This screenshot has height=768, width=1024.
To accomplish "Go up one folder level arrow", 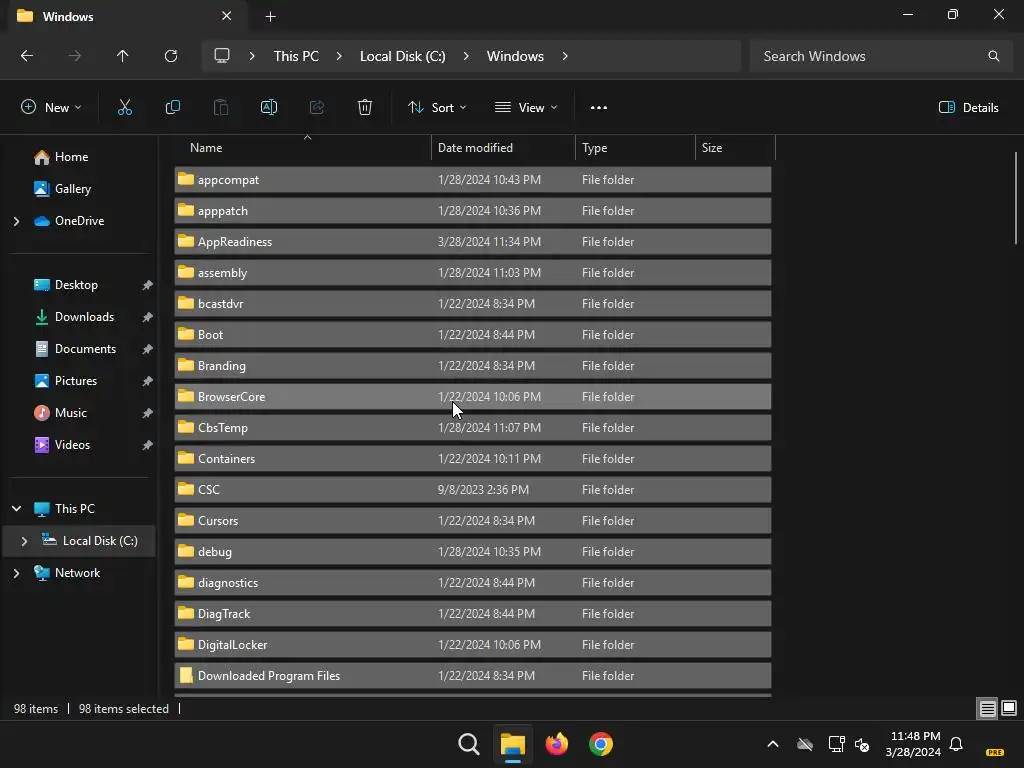I will pos(123,56).
